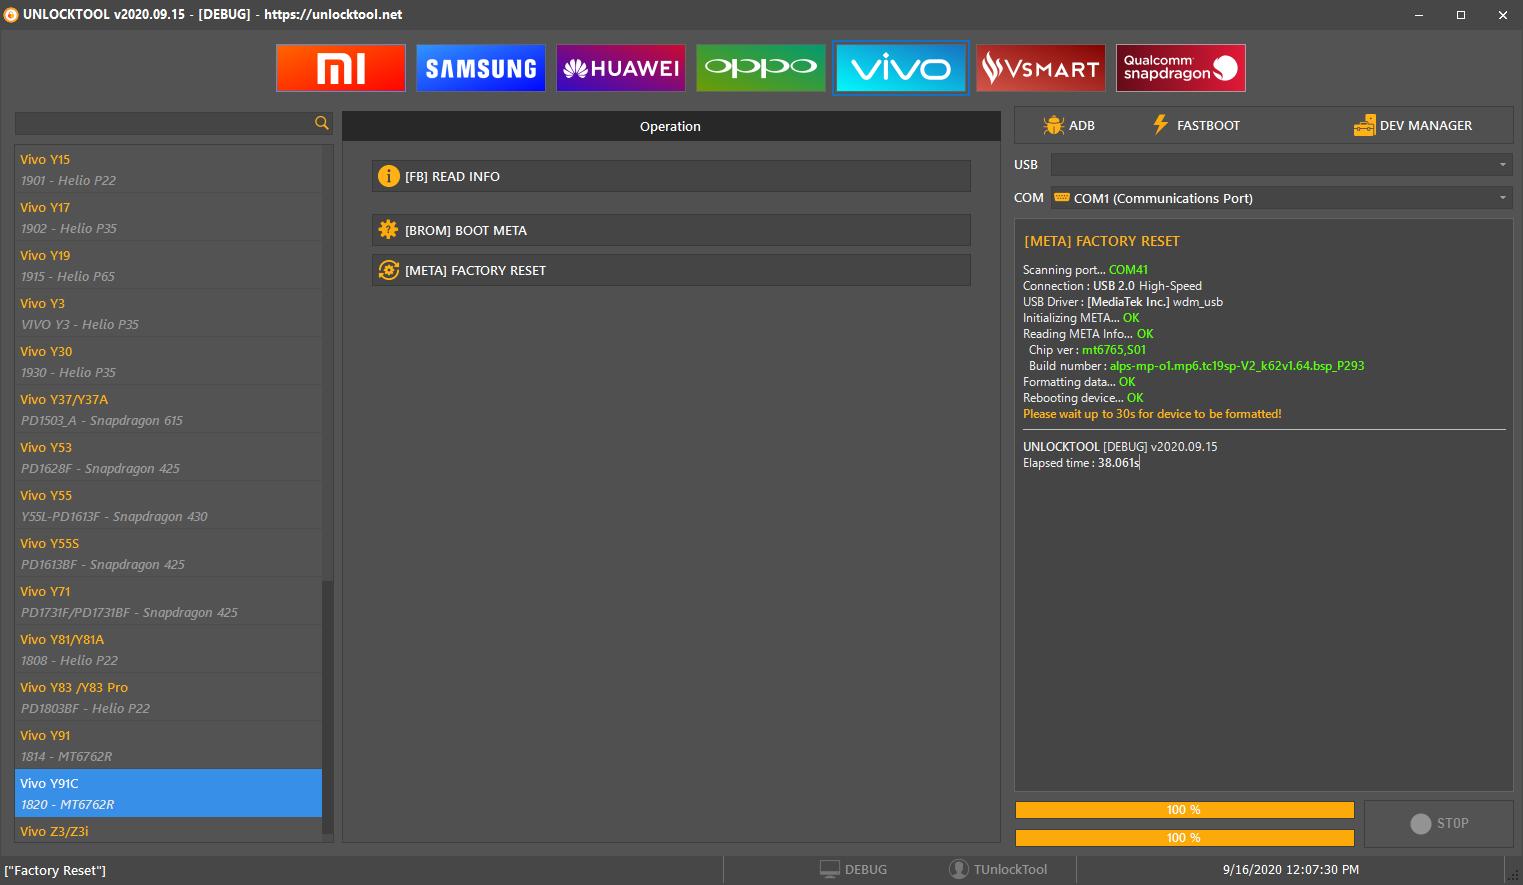Image resolution: width=1523 pixels, height=885 pixels.
Task: Select the Xiaomi MI brand logo
Action: [x=341, y=68]
